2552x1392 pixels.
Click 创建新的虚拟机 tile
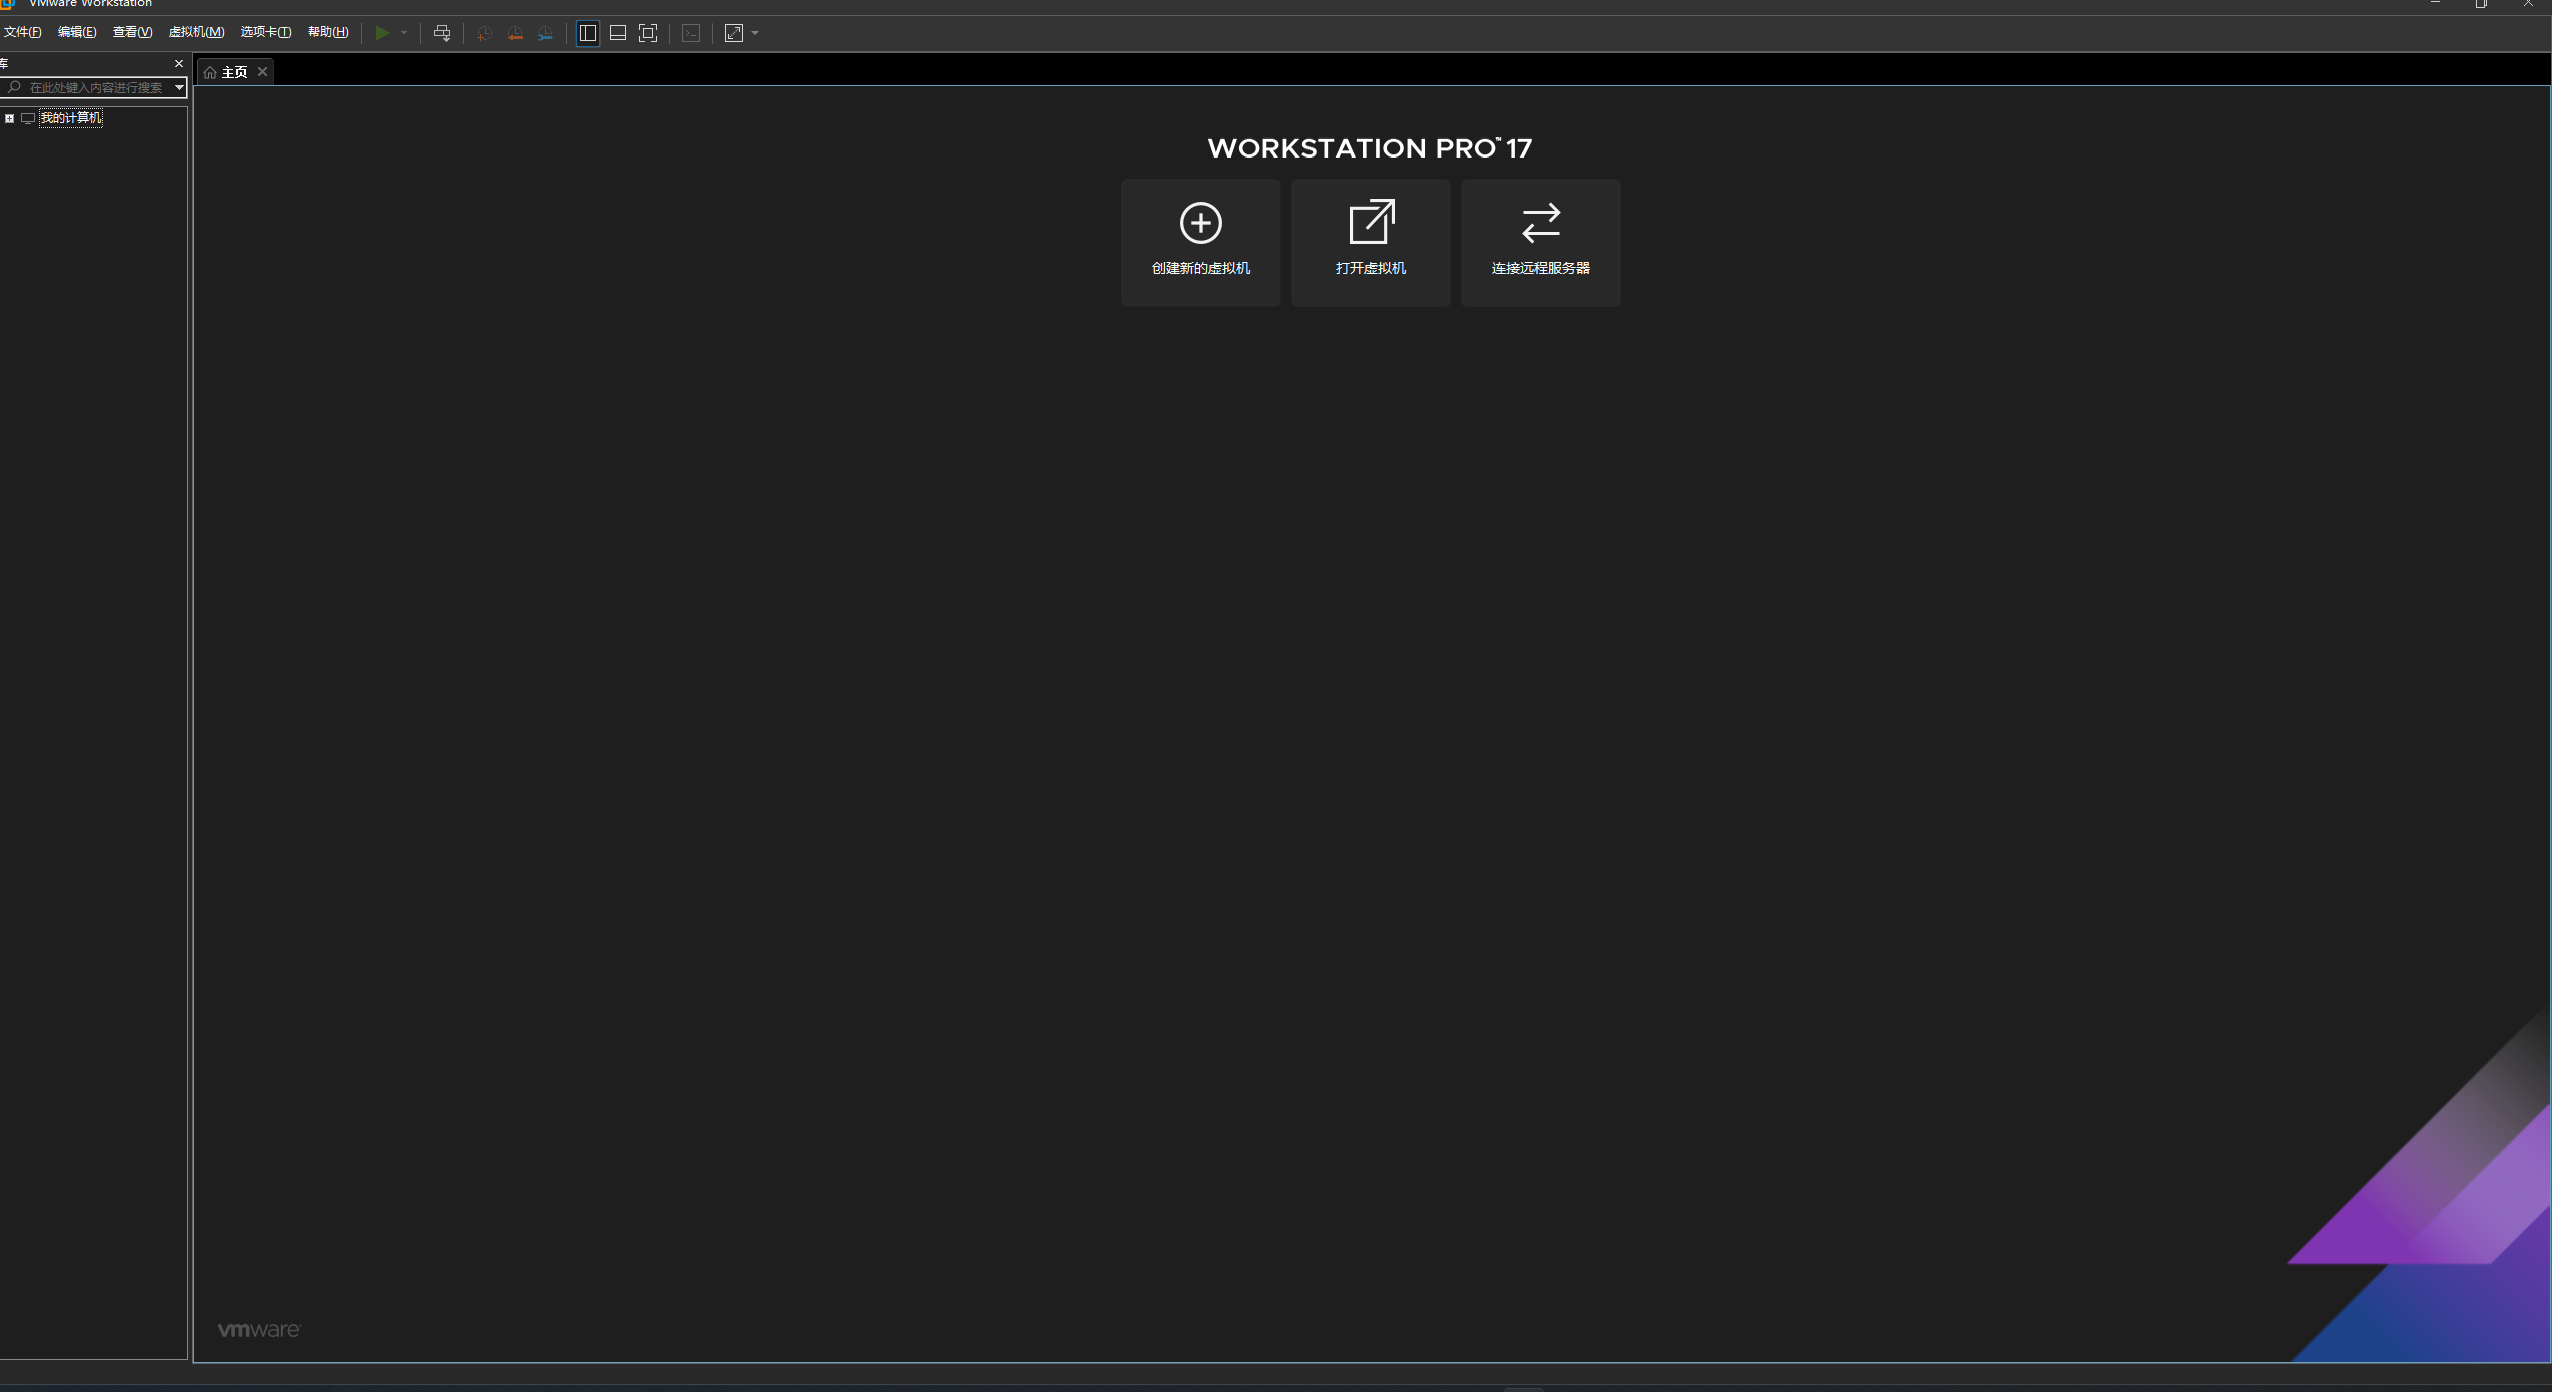pos(1200,242)
